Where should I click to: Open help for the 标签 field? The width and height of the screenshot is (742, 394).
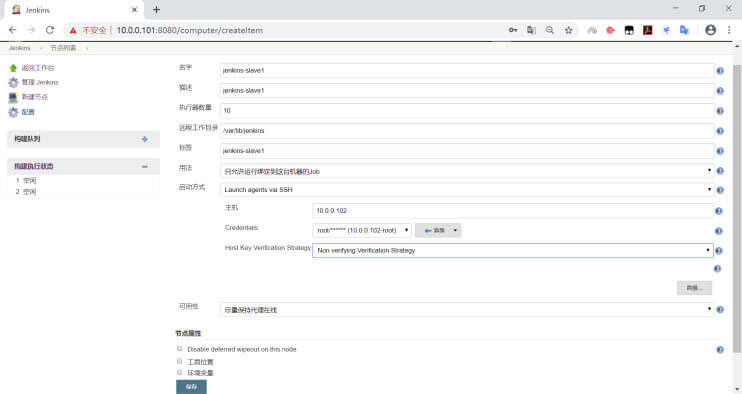(x=720, y=151)
